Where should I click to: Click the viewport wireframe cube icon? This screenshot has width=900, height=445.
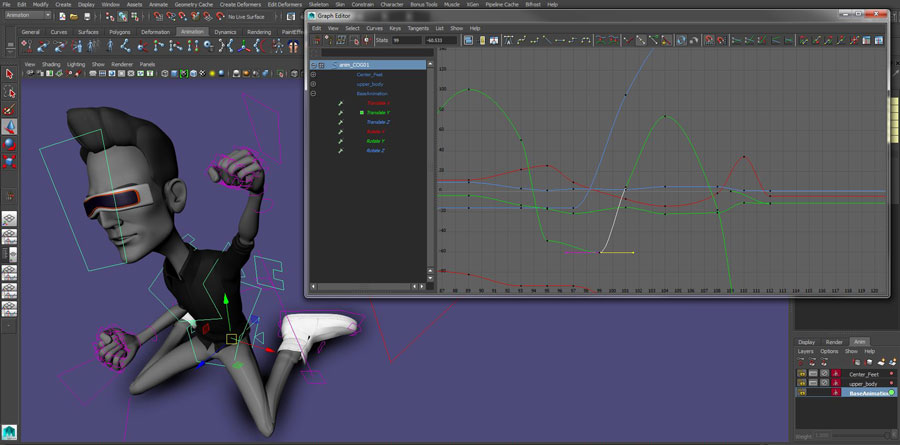click(165, 73)
